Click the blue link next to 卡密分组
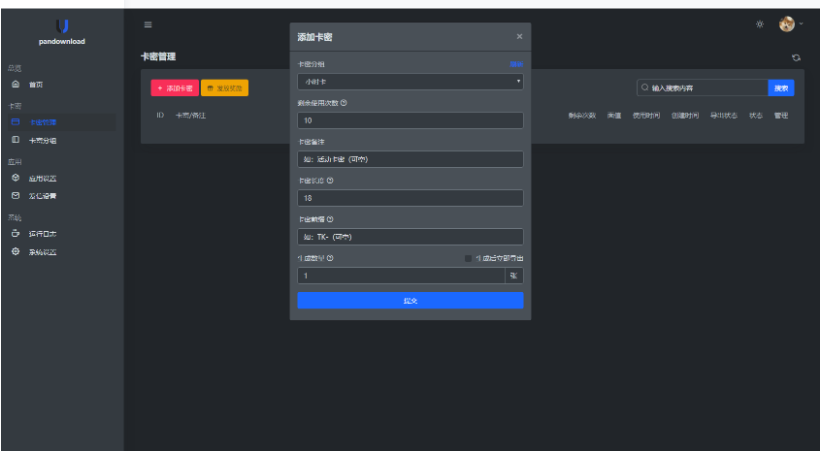 pos(516,64)
